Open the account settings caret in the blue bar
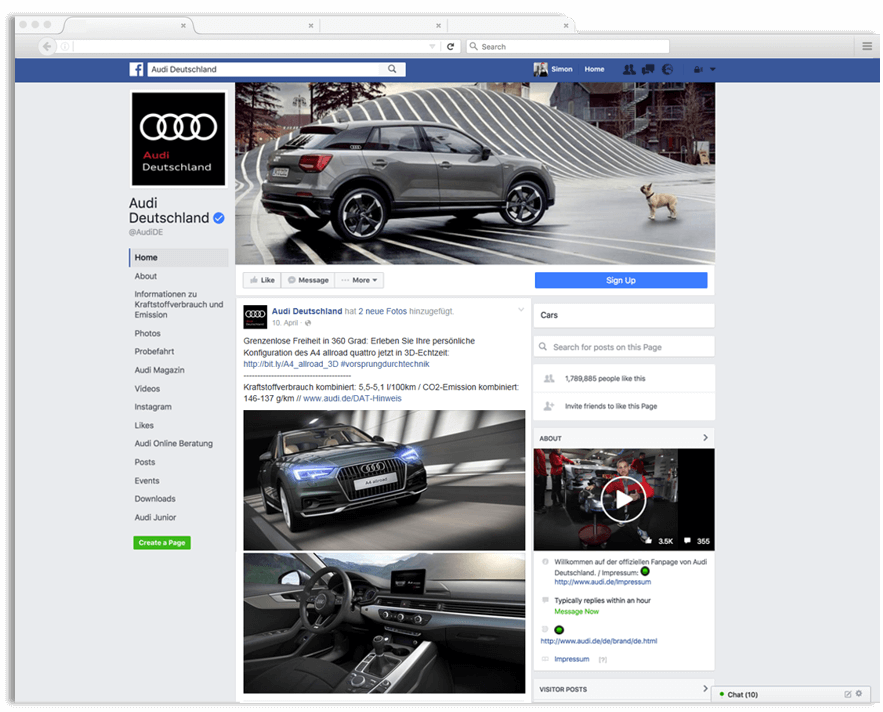883x712 pixels. 713,69
